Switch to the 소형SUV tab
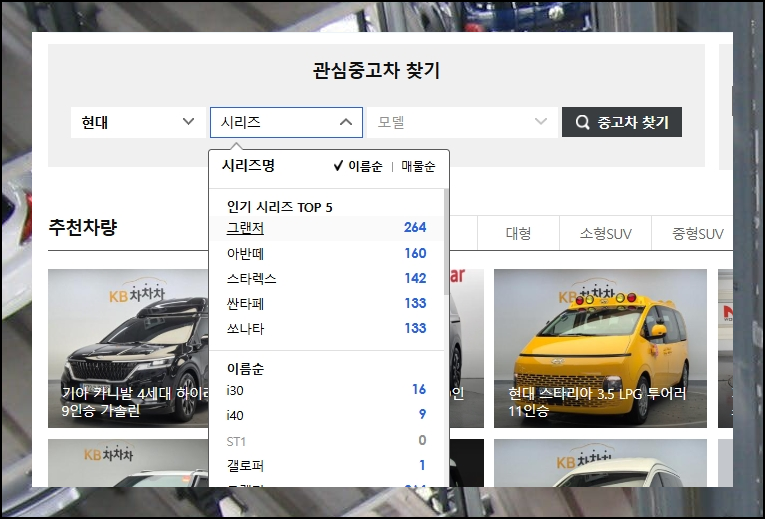The width and height of the screenshot is (765, 519). (605, 233)
